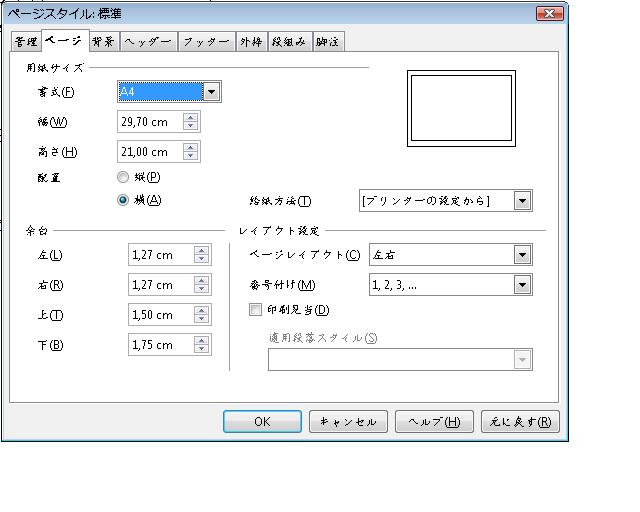The width and height of the screenshot is (640, 512).
Task: Open the 給紙方法 paper tray dropdown
Action: (x=522, y=200)
